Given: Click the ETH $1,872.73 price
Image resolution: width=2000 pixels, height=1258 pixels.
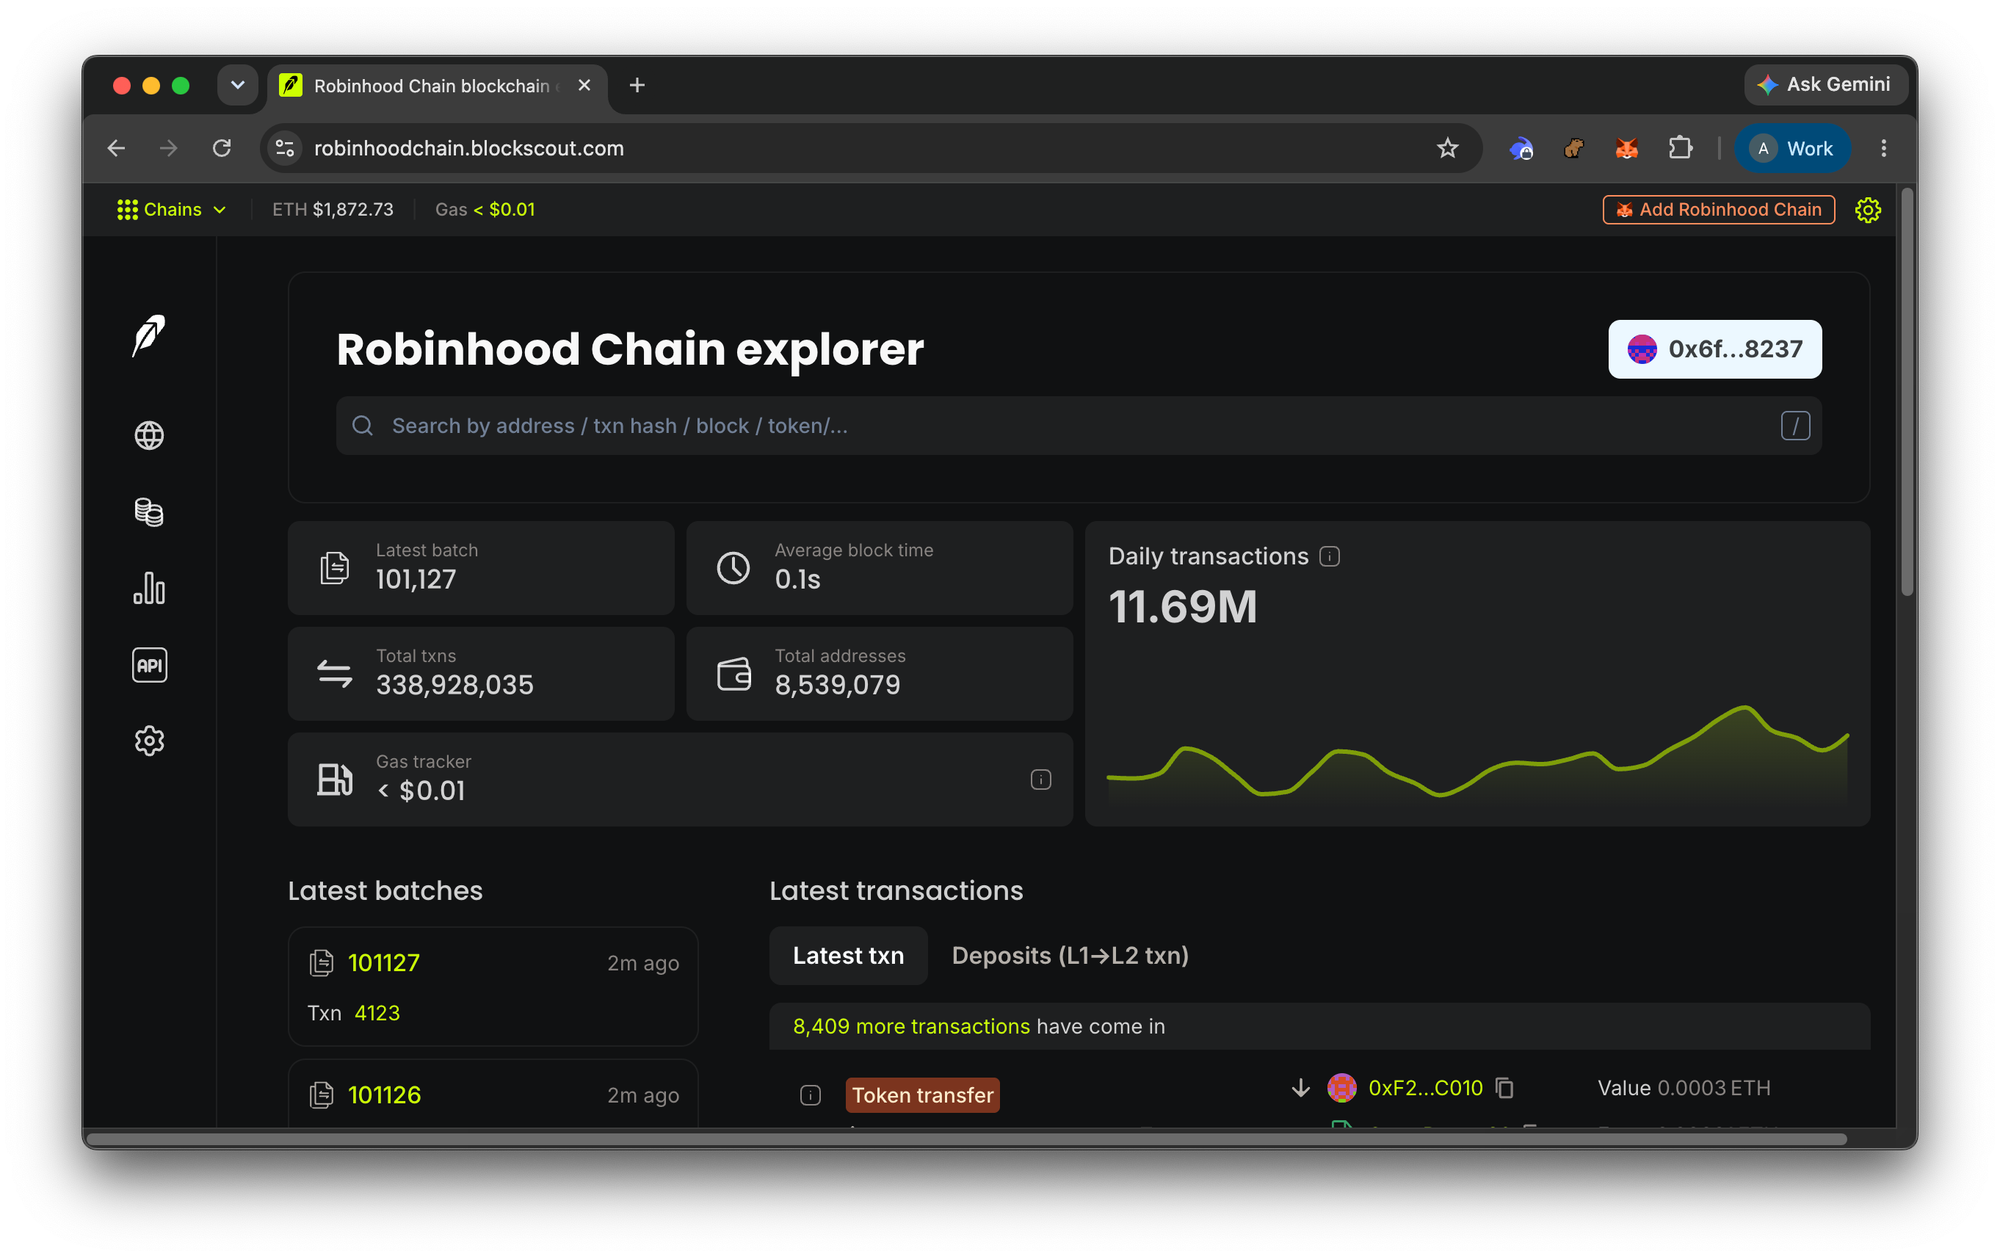Looking at the screenshot, I should (x=333, y=210).
